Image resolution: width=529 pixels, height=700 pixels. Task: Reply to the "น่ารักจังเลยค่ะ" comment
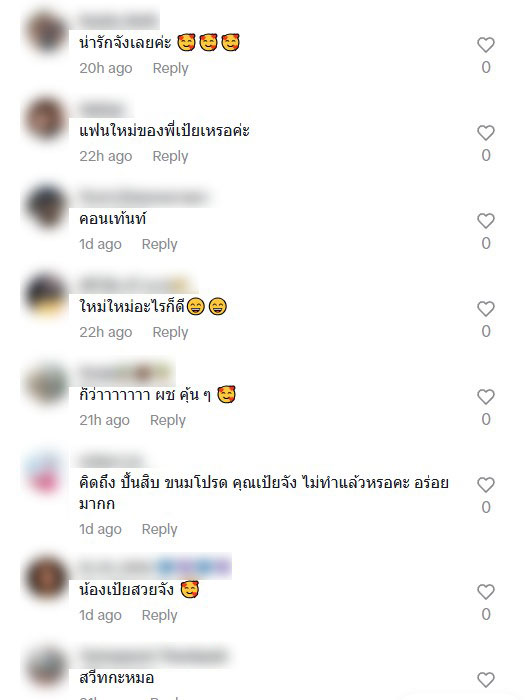[x=170, y=68]
